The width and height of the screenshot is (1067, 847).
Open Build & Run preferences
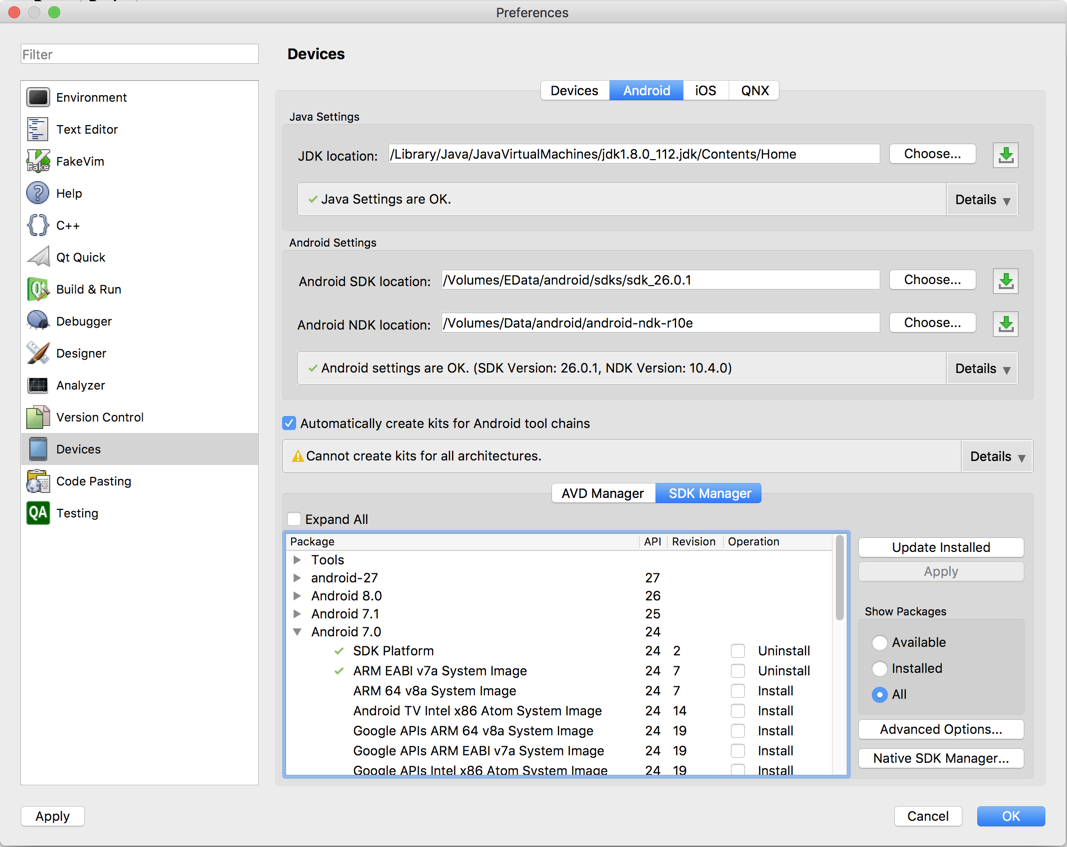point(88,289)
